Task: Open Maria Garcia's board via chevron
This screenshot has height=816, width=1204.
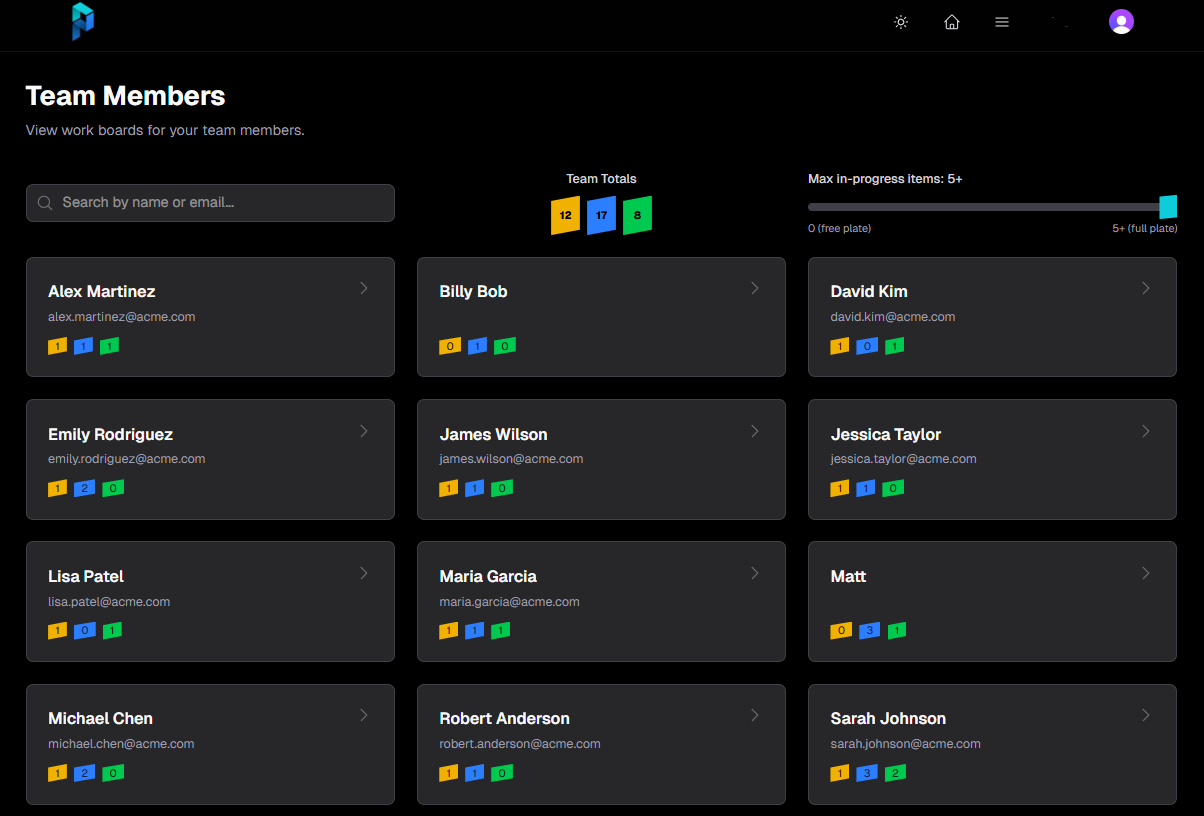Action: click(755, 573)
